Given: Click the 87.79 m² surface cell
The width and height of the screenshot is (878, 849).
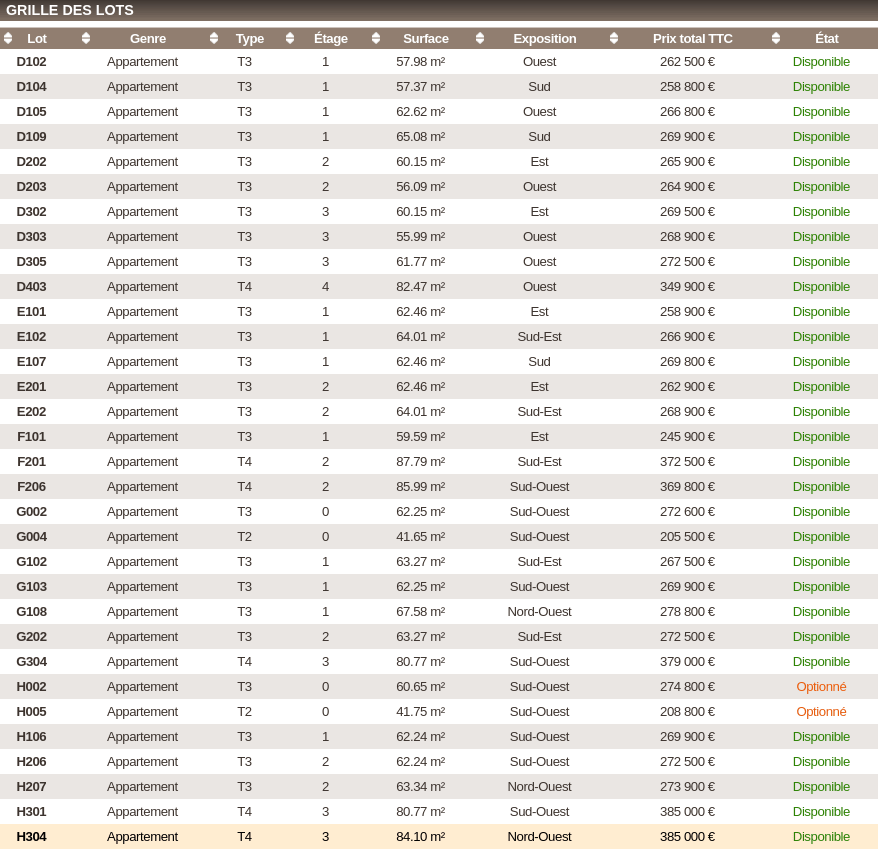Looking at the screenshot, I should pyautogui.click(x=420, y=461).
